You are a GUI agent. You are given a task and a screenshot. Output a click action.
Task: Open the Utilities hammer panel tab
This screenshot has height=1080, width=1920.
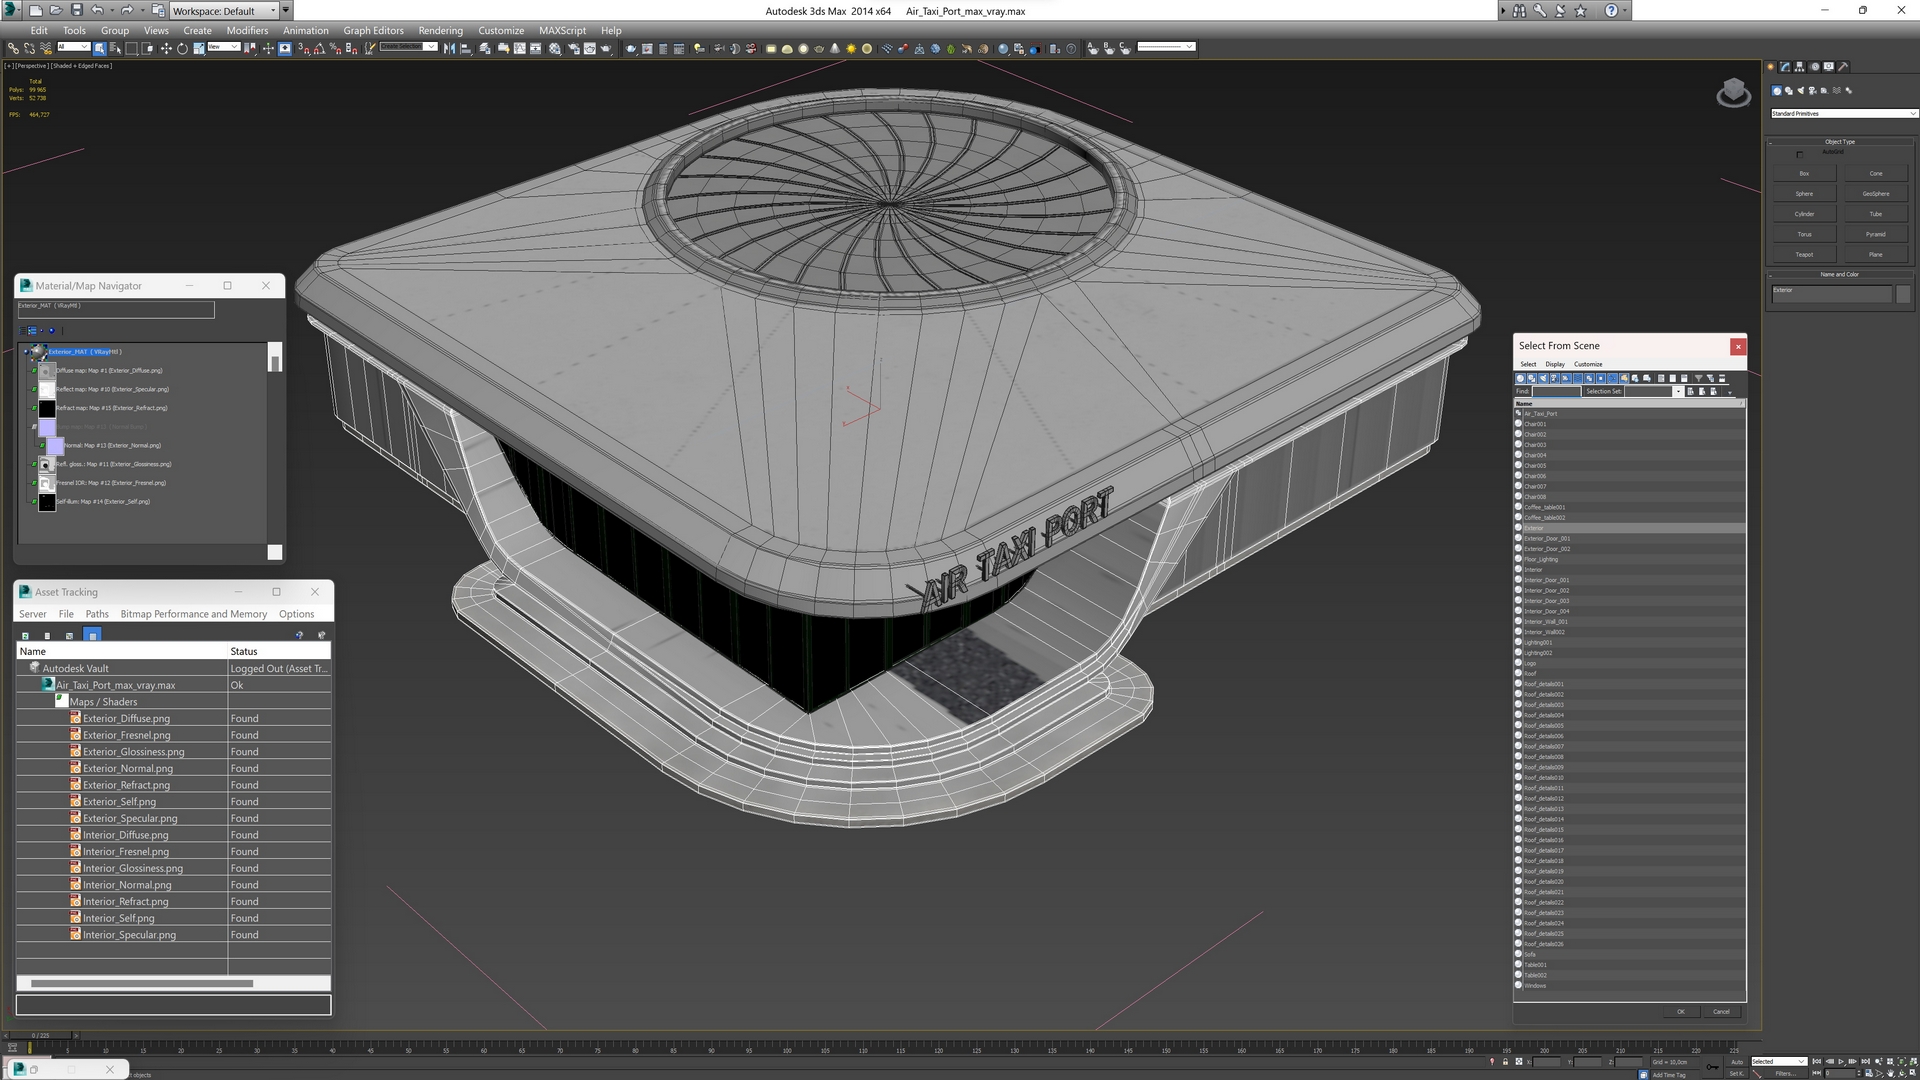pyautogui.click(x=1842, y=67)
